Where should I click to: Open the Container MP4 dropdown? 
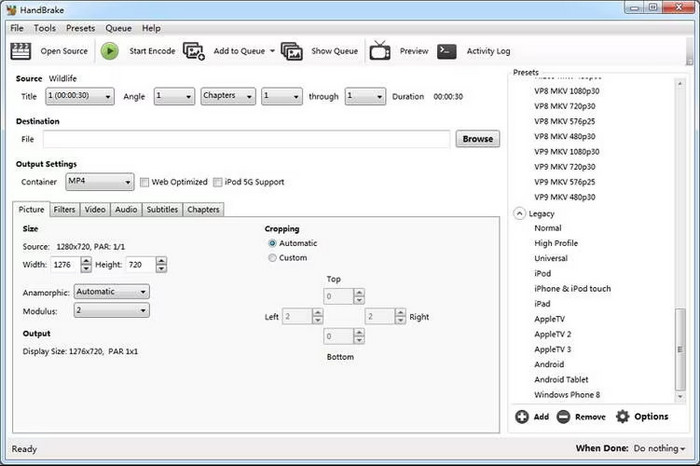[x=99, y=182]
